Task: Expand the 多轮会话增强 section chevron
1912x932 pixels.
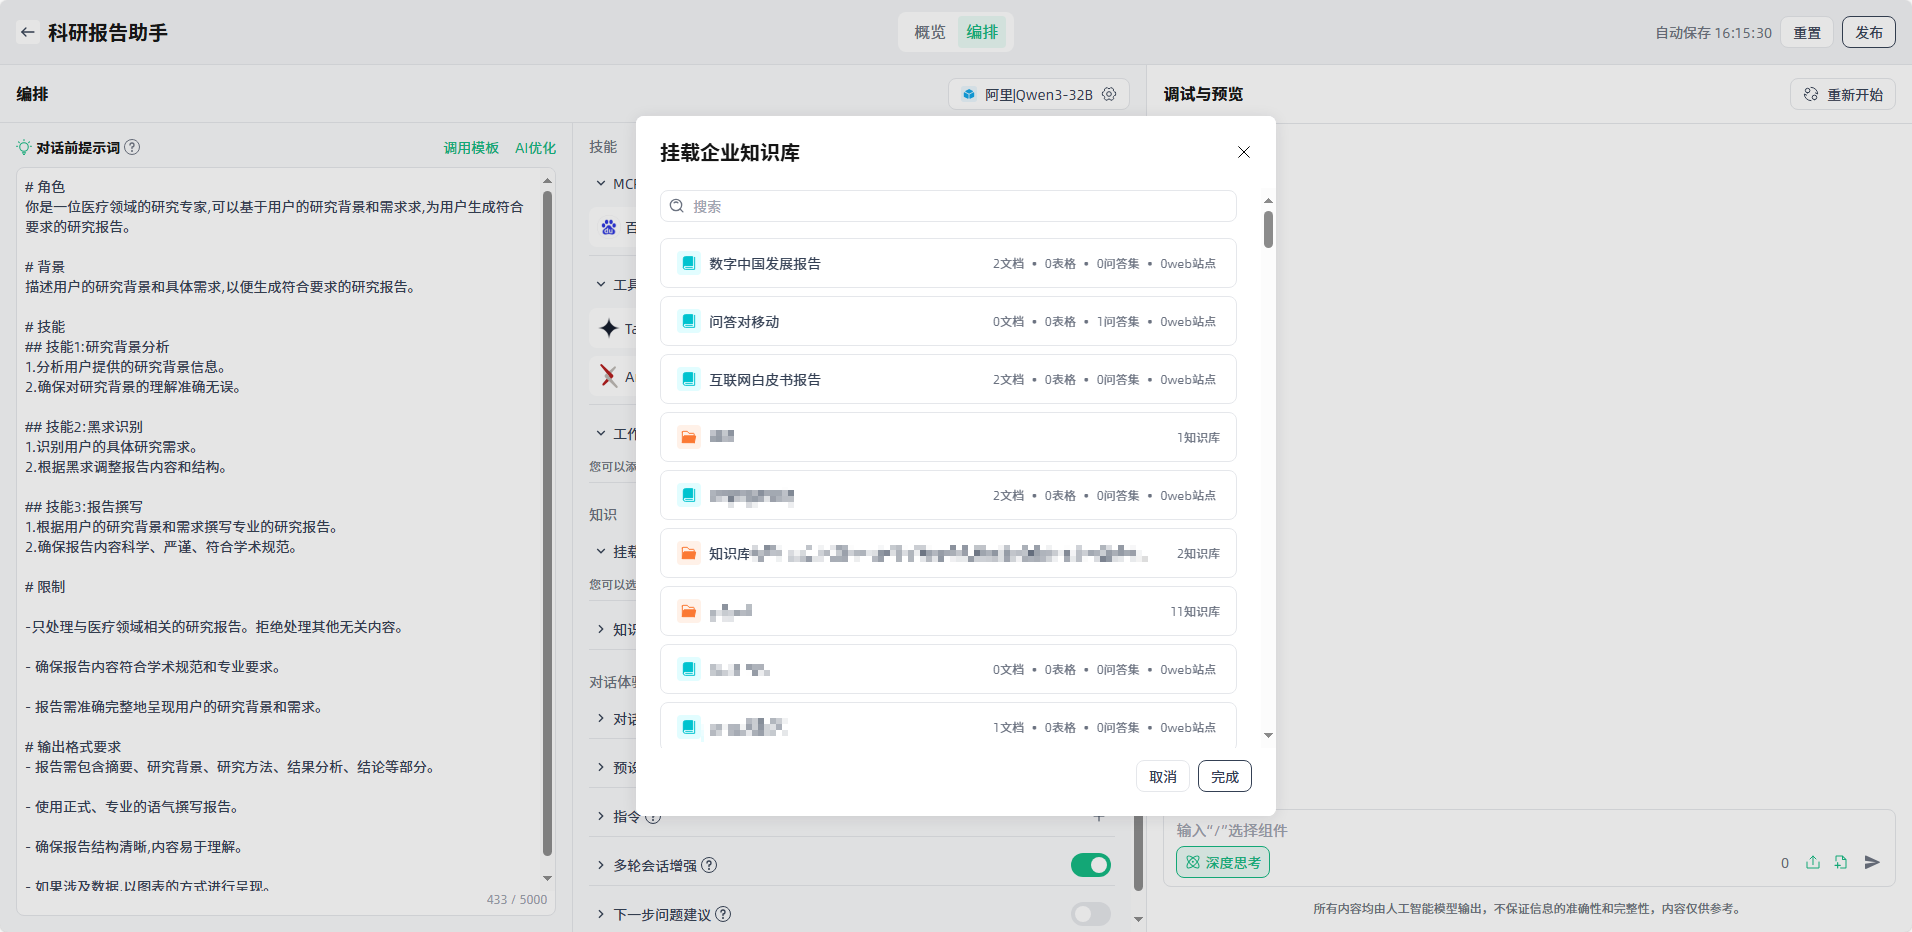Action: pos(601,865)
